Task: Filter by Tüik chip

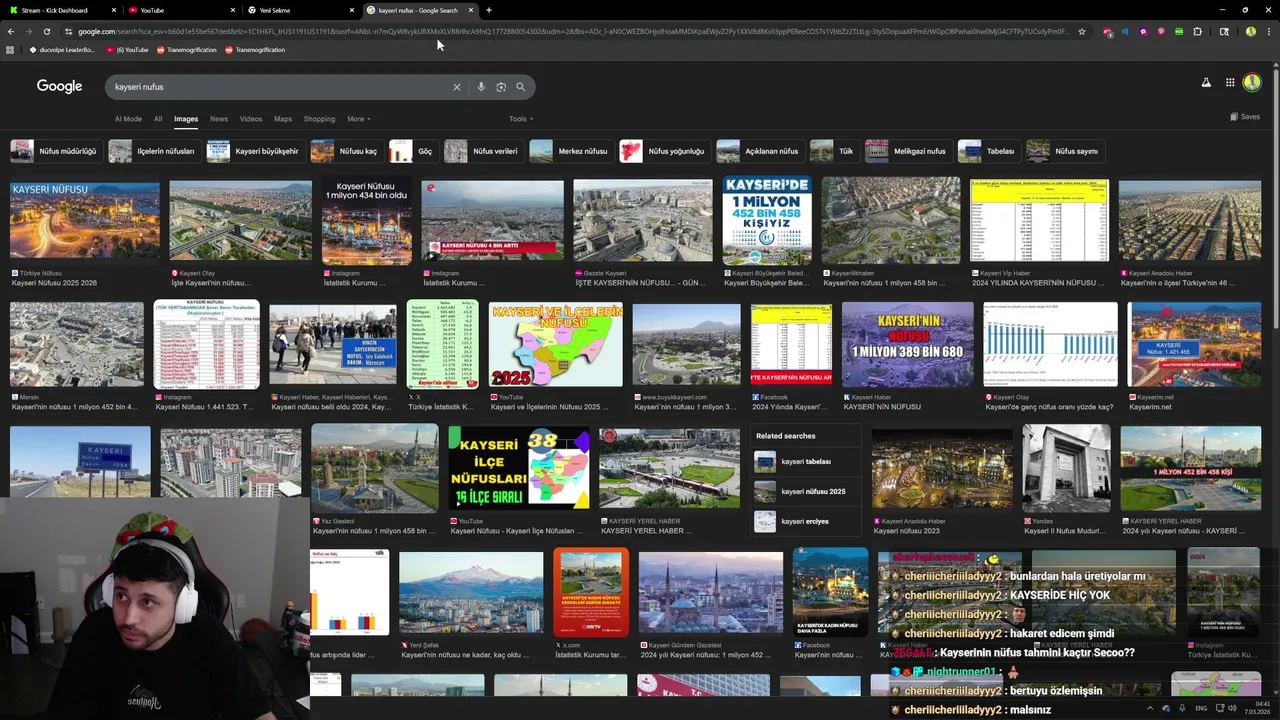Action: [x=833, y=151]
